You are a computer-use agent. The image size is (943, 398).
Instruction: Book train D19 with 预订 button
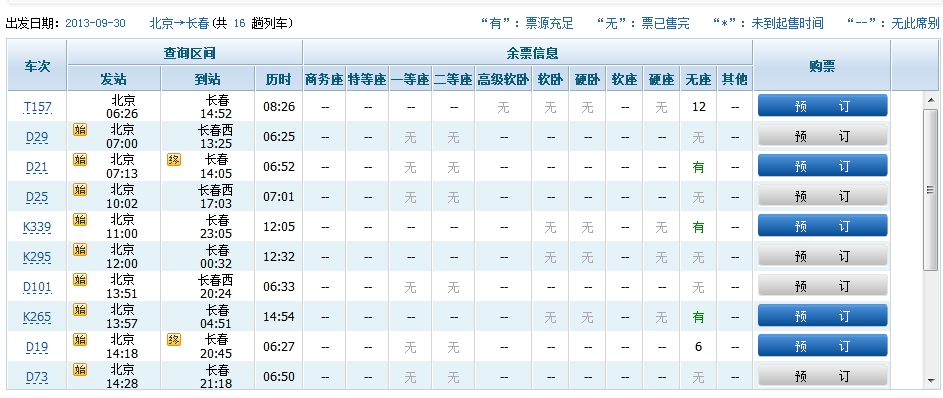point(822,346)
